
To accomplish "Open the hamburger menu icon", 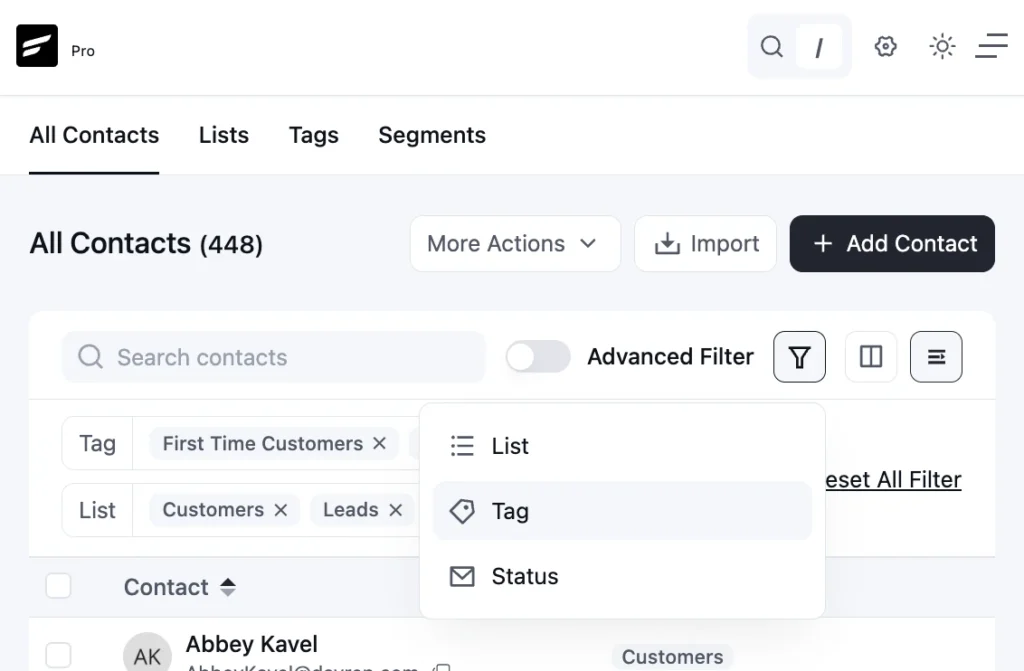I will click(x=991, y=46).
